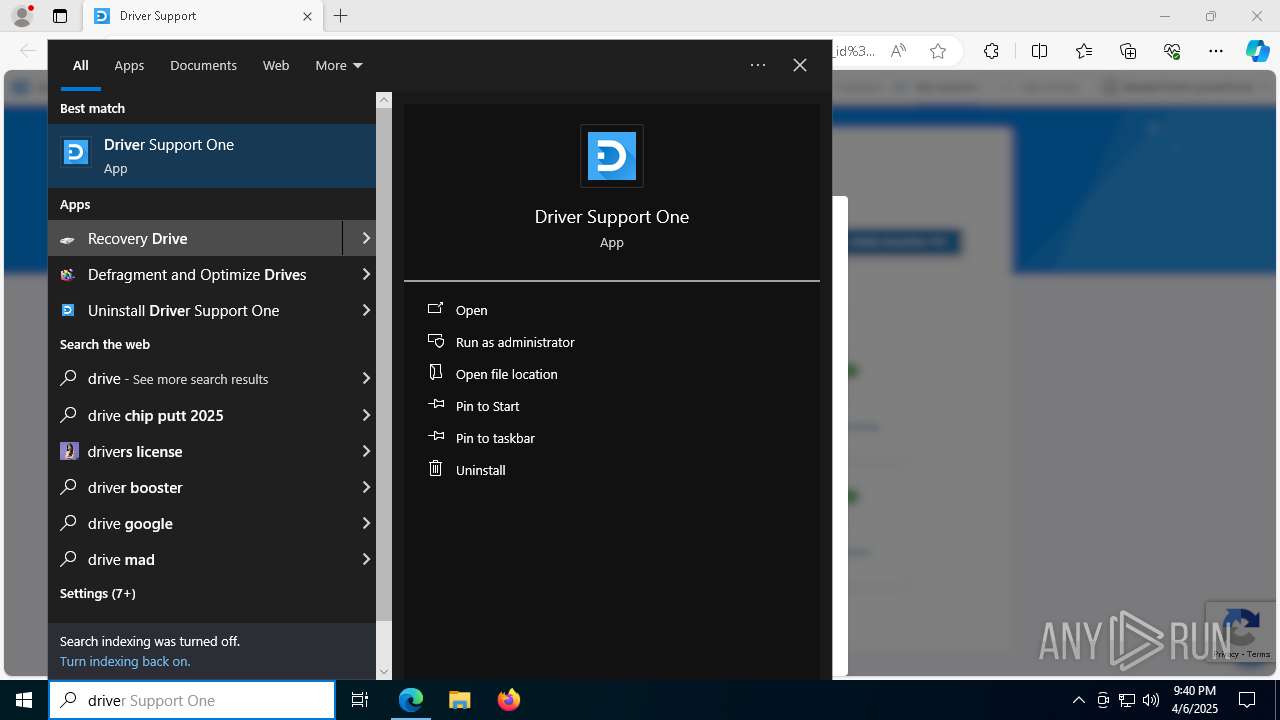Switch to the Web search tab
Image resolution: width=1280 pixels, height=720 pixels.
point(276,65)
